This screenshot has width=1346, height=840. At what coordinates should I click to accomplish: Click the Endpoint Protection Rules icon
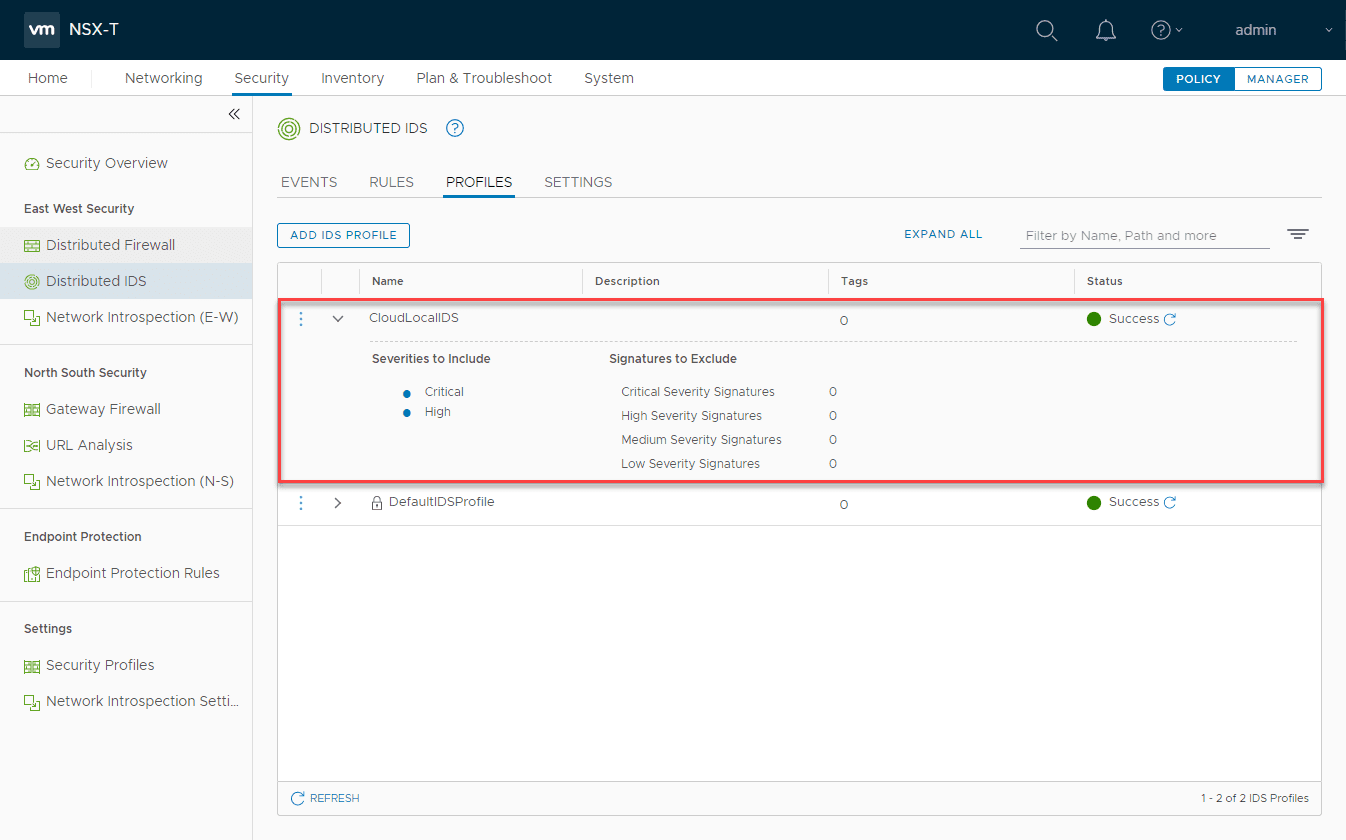click(x=32, y=574)
